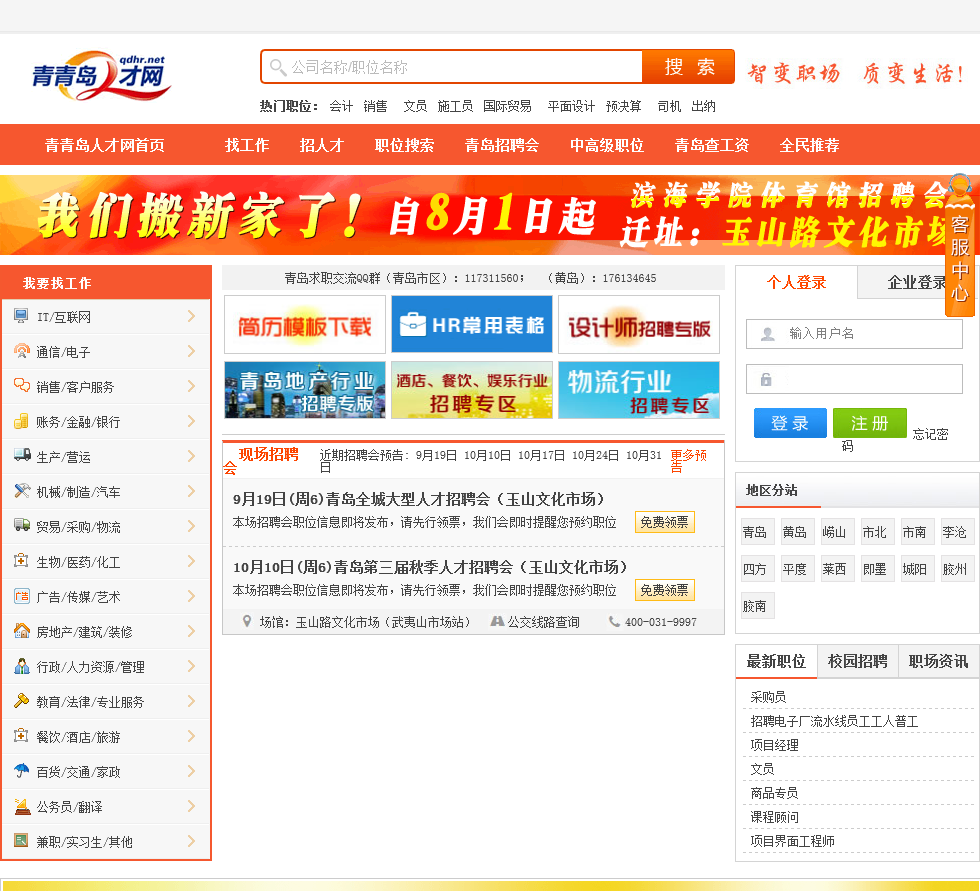Screen dimensions: 980x891
Task: Open the 更多预告 link
Action: tap(688, 460)
